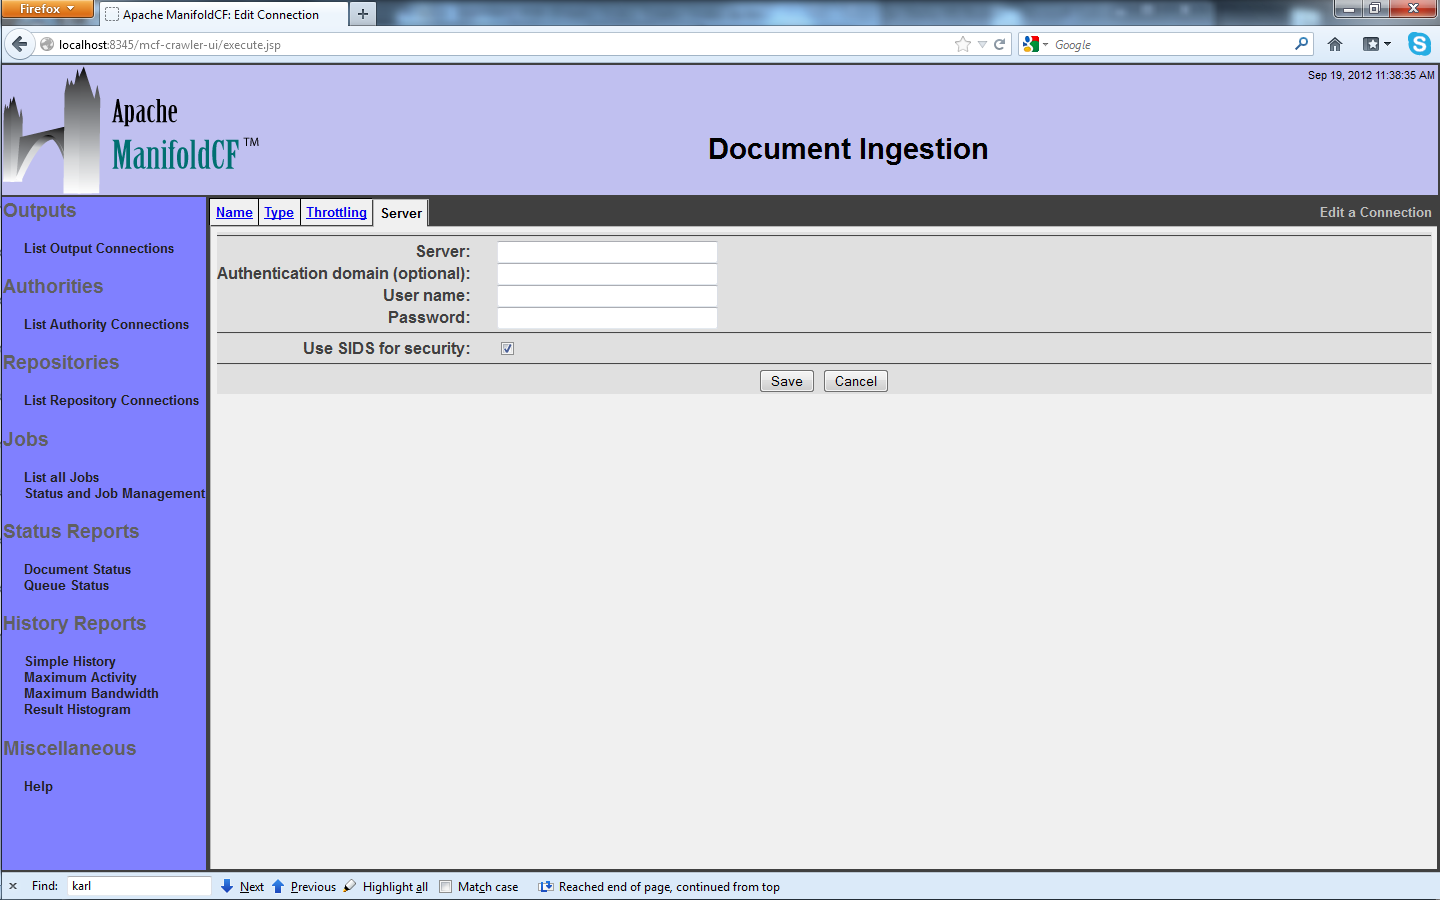Enable the Match case checkbox
Image resolution: width=1440 pixels, height=900 pixels.
click(446, 886)
